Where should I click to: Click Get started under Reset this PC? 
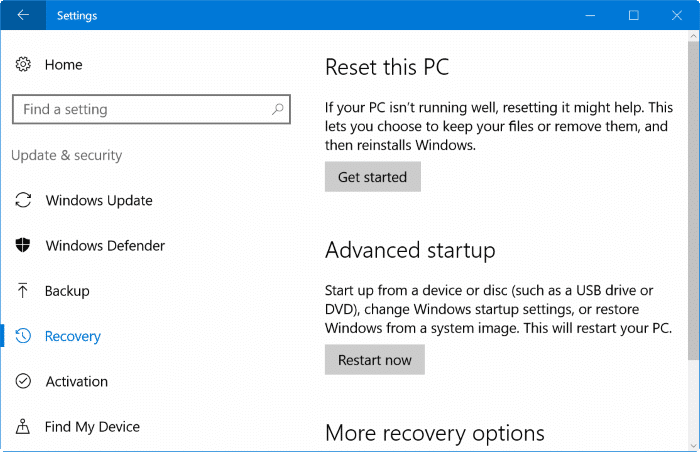373,177
